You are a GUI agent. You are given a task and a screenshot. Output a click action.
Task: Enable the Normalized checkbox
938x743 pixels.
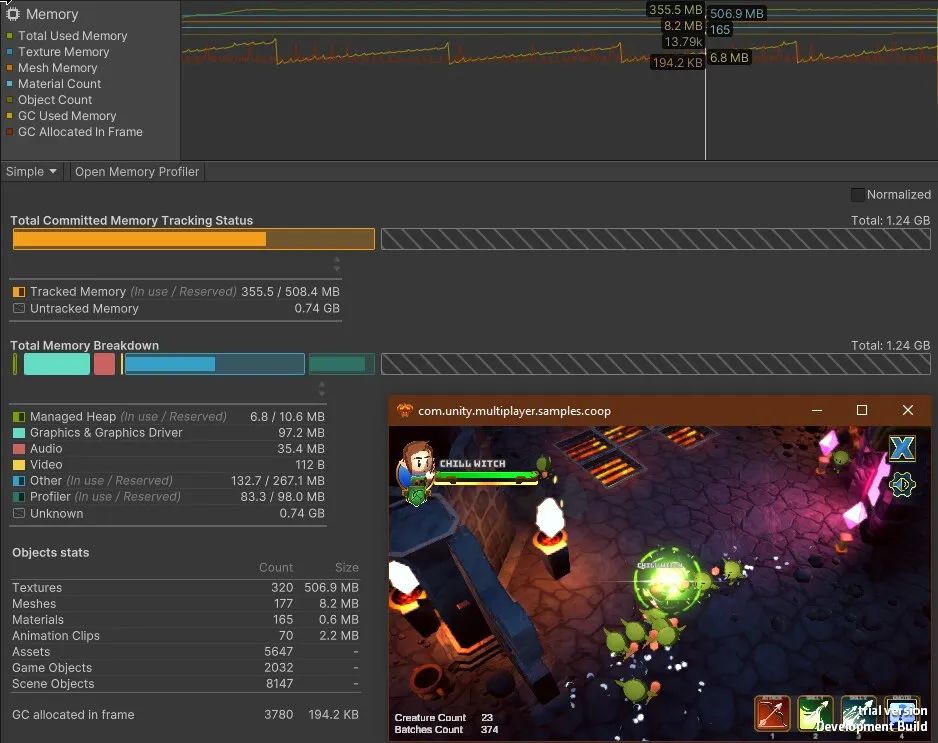point(857,194)
